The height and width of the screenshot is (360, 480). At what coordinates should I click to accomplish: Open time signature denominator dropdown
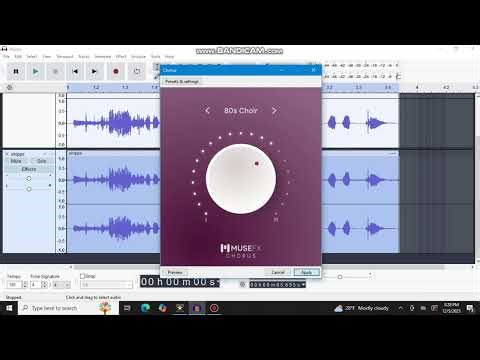tap(61, 285)
